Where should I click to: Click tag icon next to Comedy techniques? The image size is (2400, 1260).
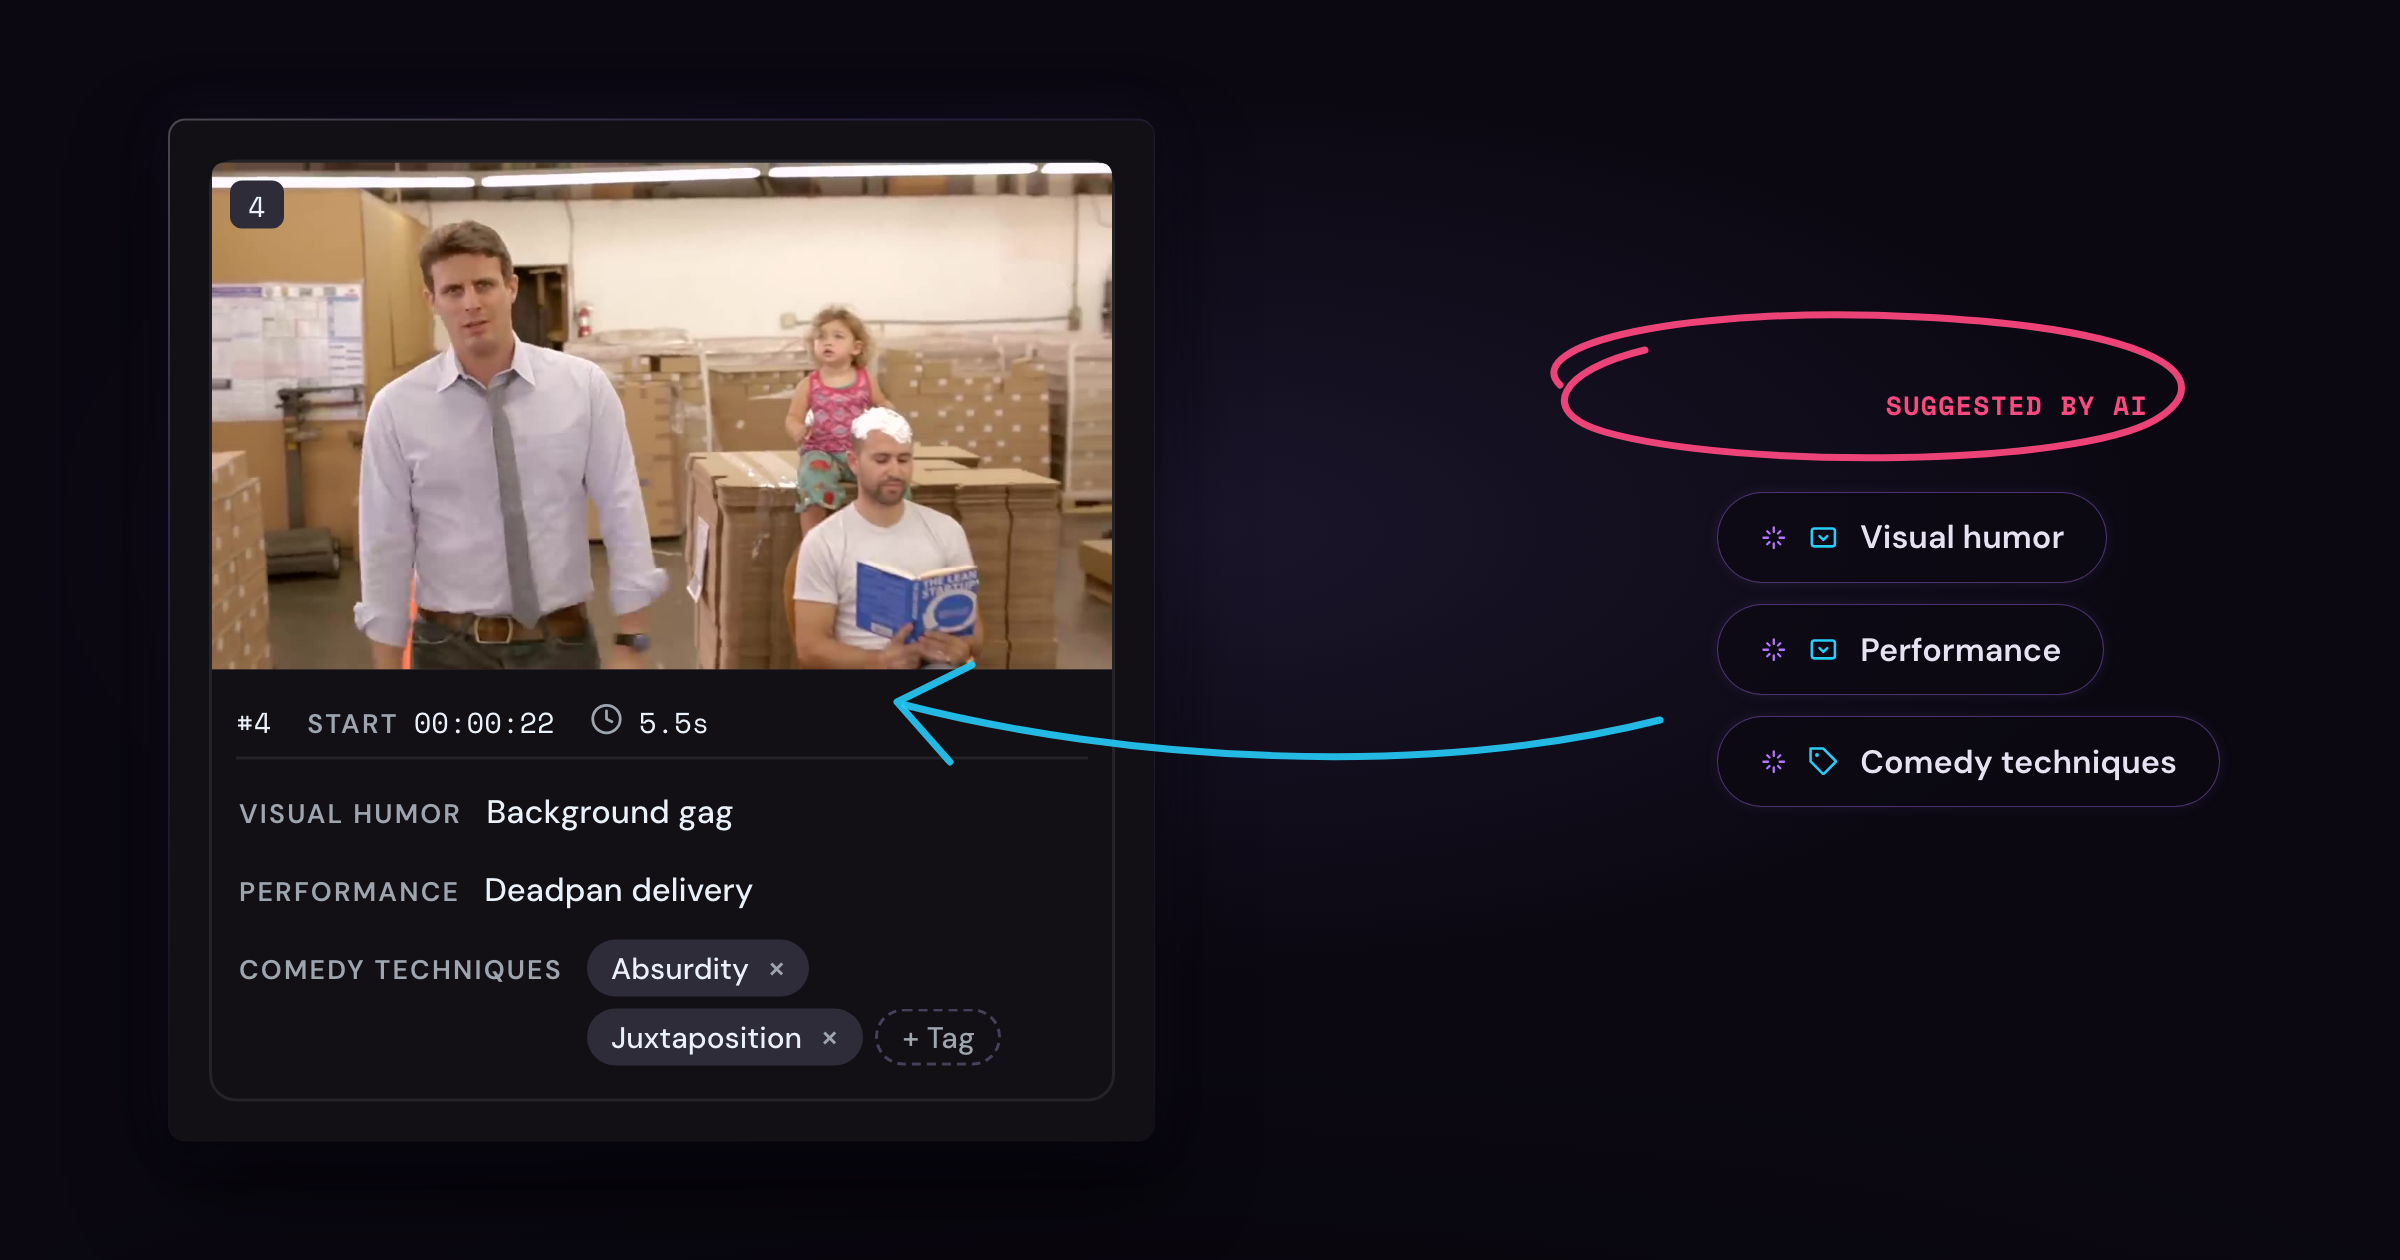(1823, 762)
